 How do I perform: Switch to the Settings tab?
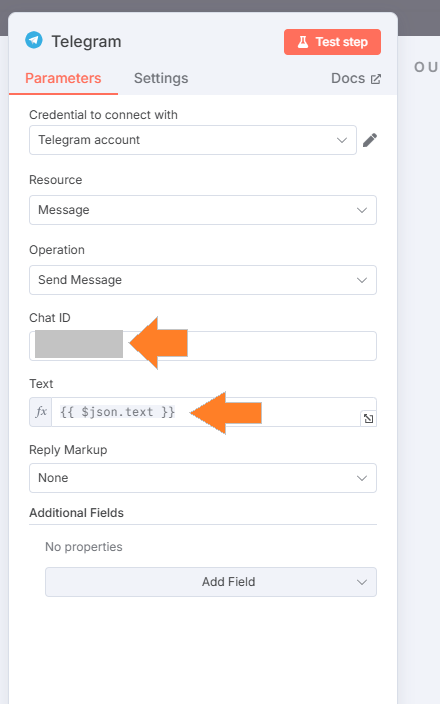[161, 78]
